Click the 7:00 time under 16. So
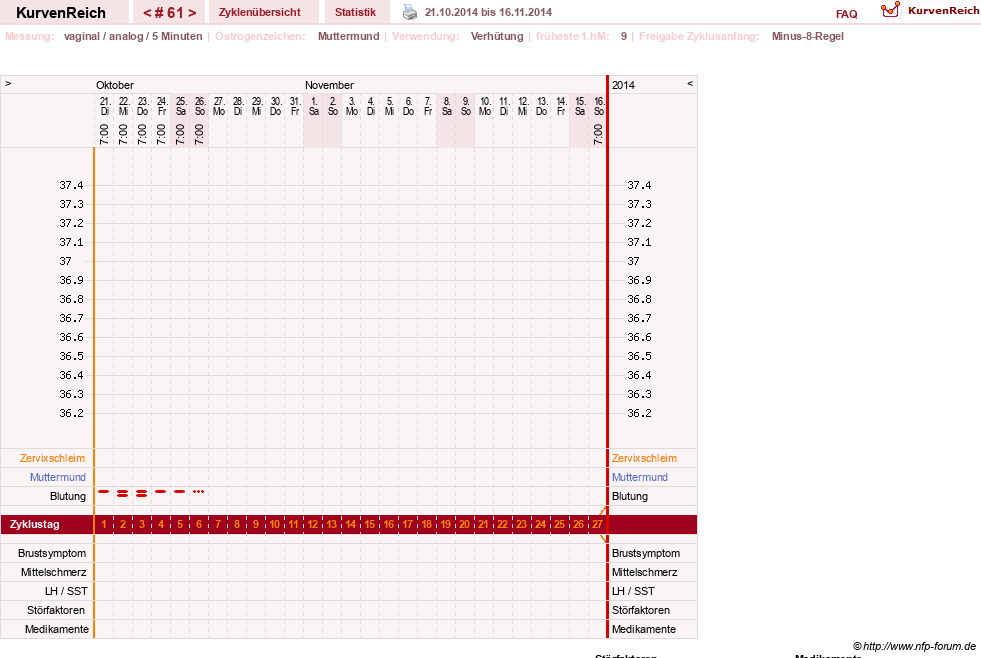This screenshot has width=981, height=658. tap(598, 134)
